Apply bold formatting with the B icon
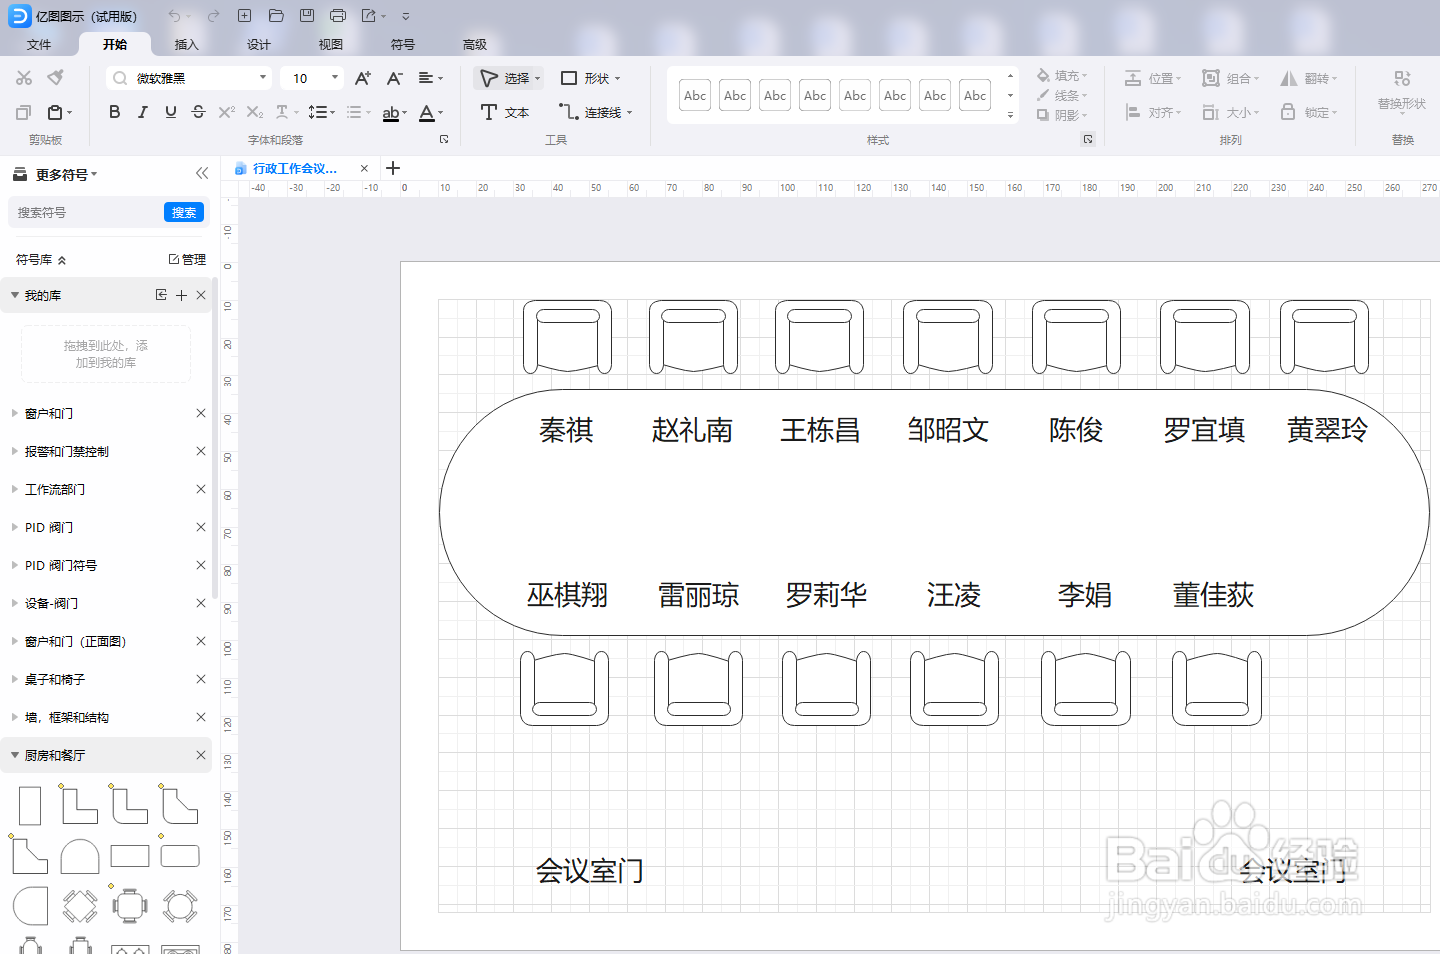The image size is (1440, 954). coord(114,111)
